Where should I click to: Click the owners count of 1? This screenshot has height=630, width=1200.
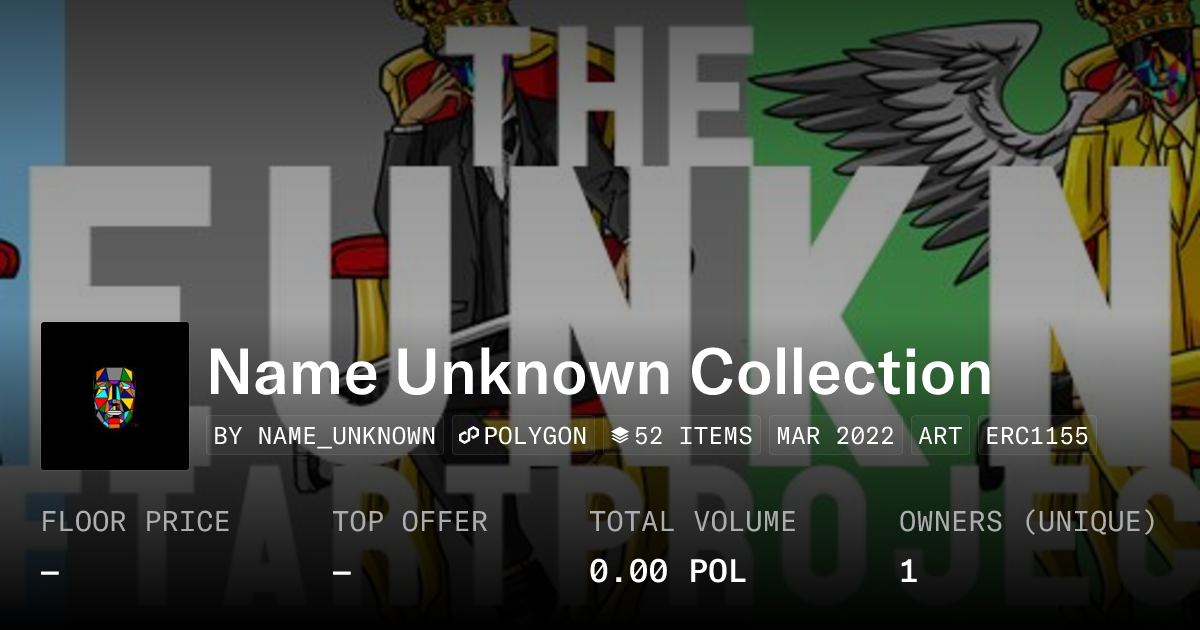908,572
